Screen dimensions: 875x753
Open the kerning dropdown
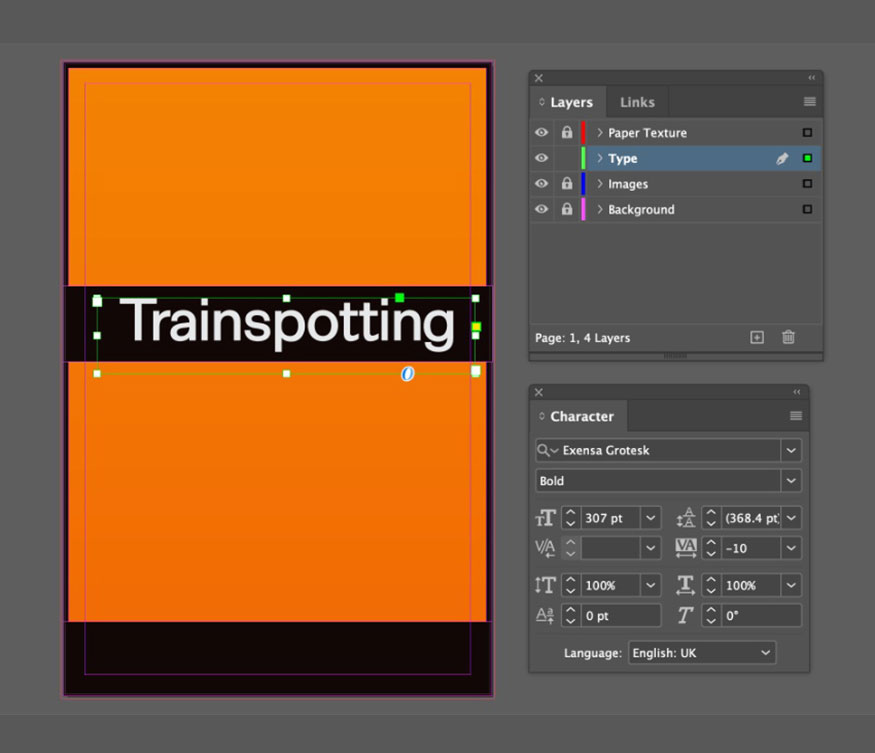(651, 548)
